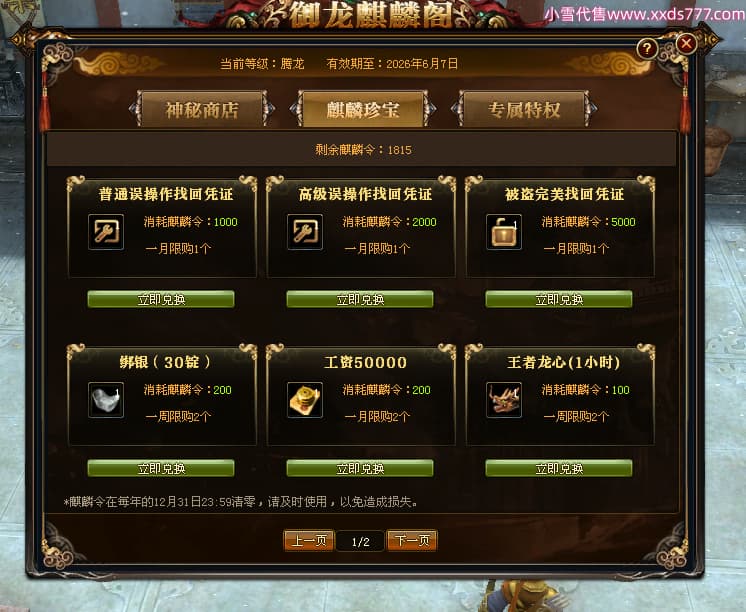Viewport: 746px width, 612px height.
Task: Click 立即兑换 under 高级误操作找回凭证
Action: click(x=360, y=299)
